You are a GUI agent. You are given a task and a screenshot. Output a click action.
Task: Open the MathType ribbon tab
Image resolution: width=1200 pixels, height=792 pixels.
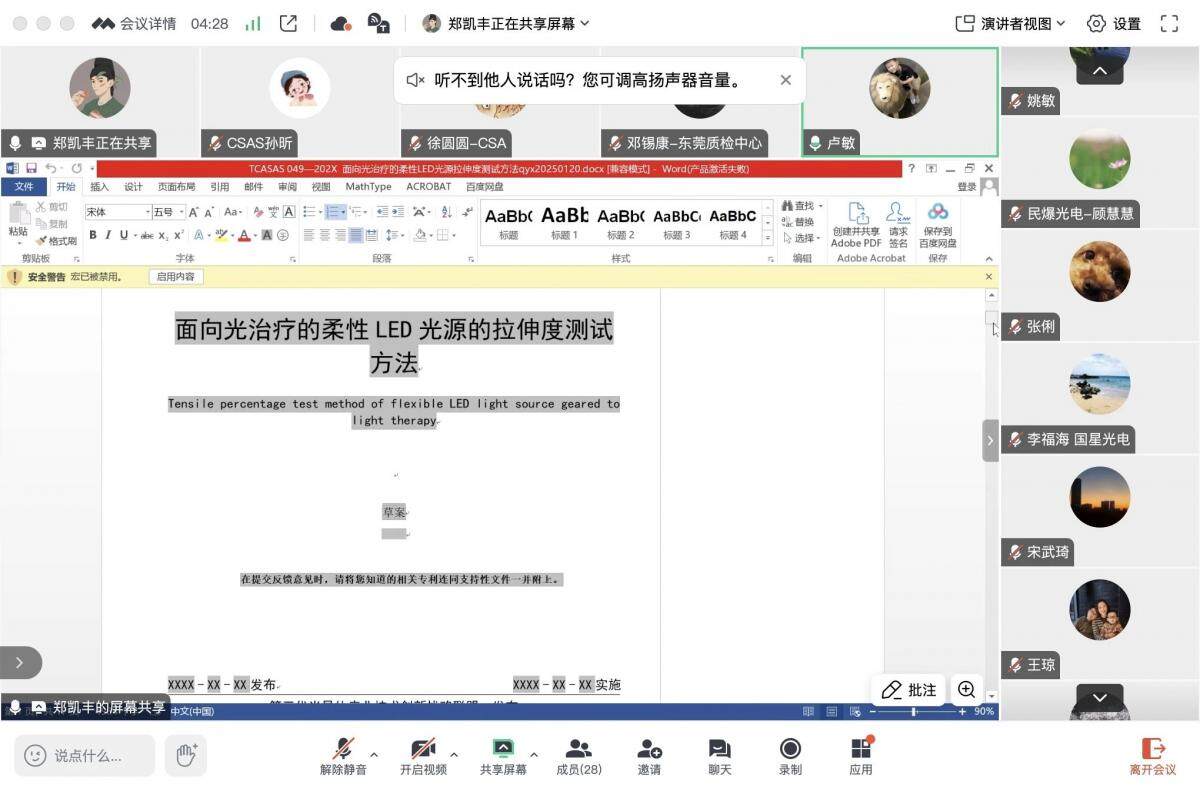(367, 186)
